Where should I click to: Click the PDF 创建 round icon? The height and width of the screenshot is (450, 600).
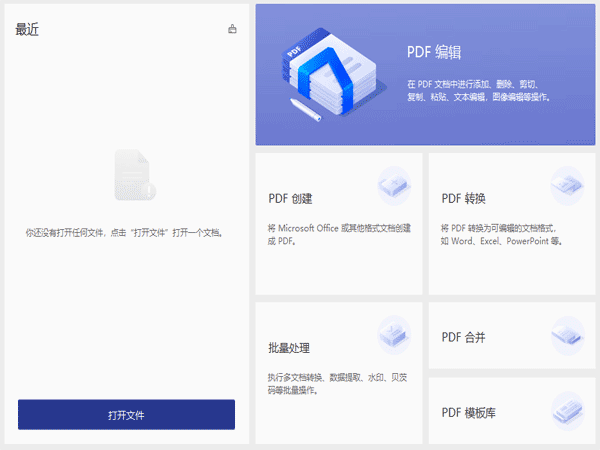(394, 186)
